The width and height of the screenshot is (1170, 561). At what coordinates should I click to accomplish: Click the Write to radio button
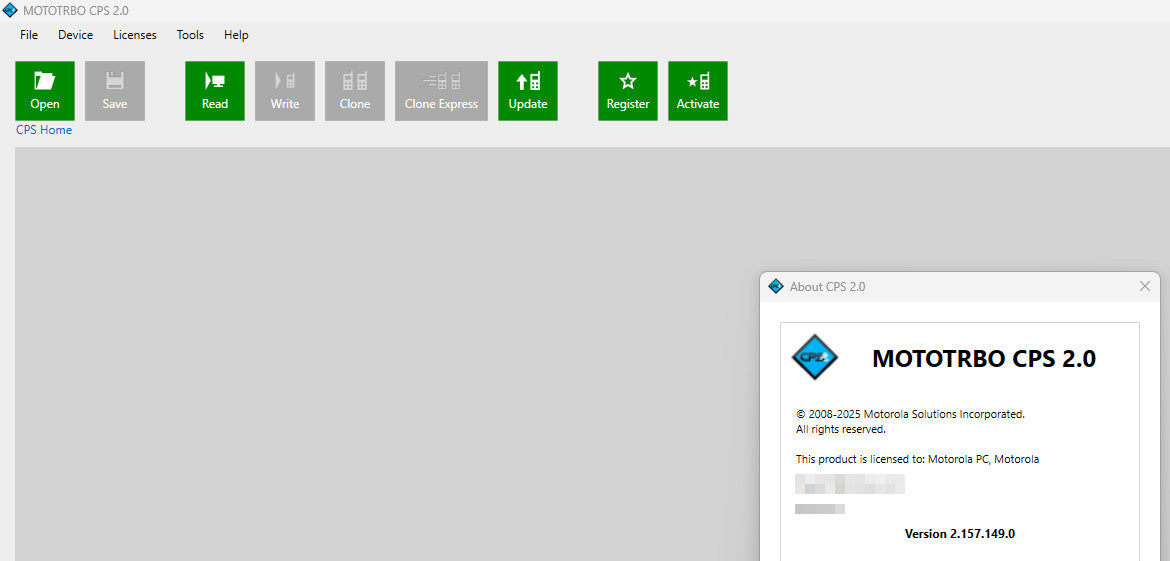pyautogui.click(x=285, y=91)
